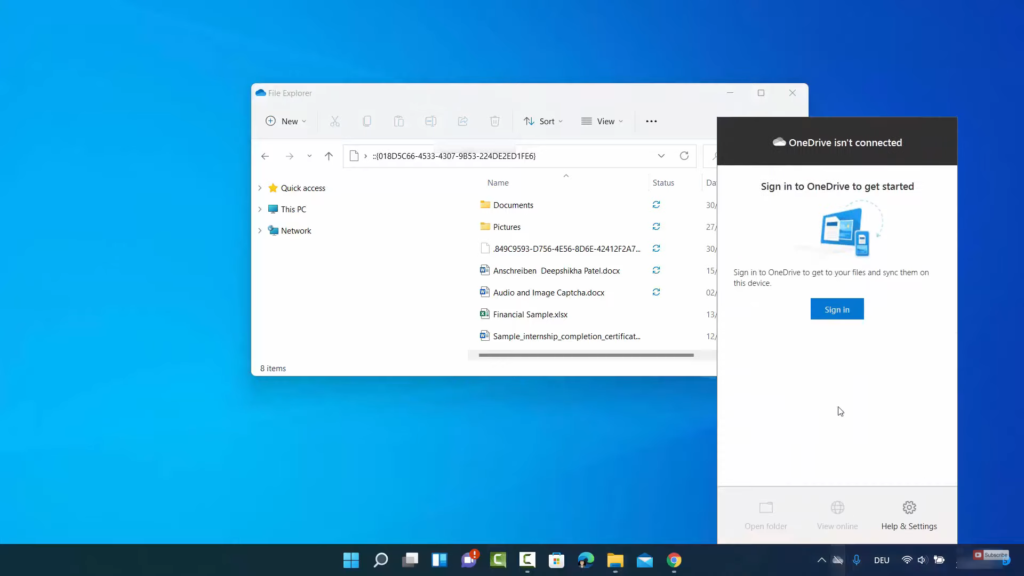1024x576 pixels.
Task: Click the Delete trash icon
Action: click(494, 121)
